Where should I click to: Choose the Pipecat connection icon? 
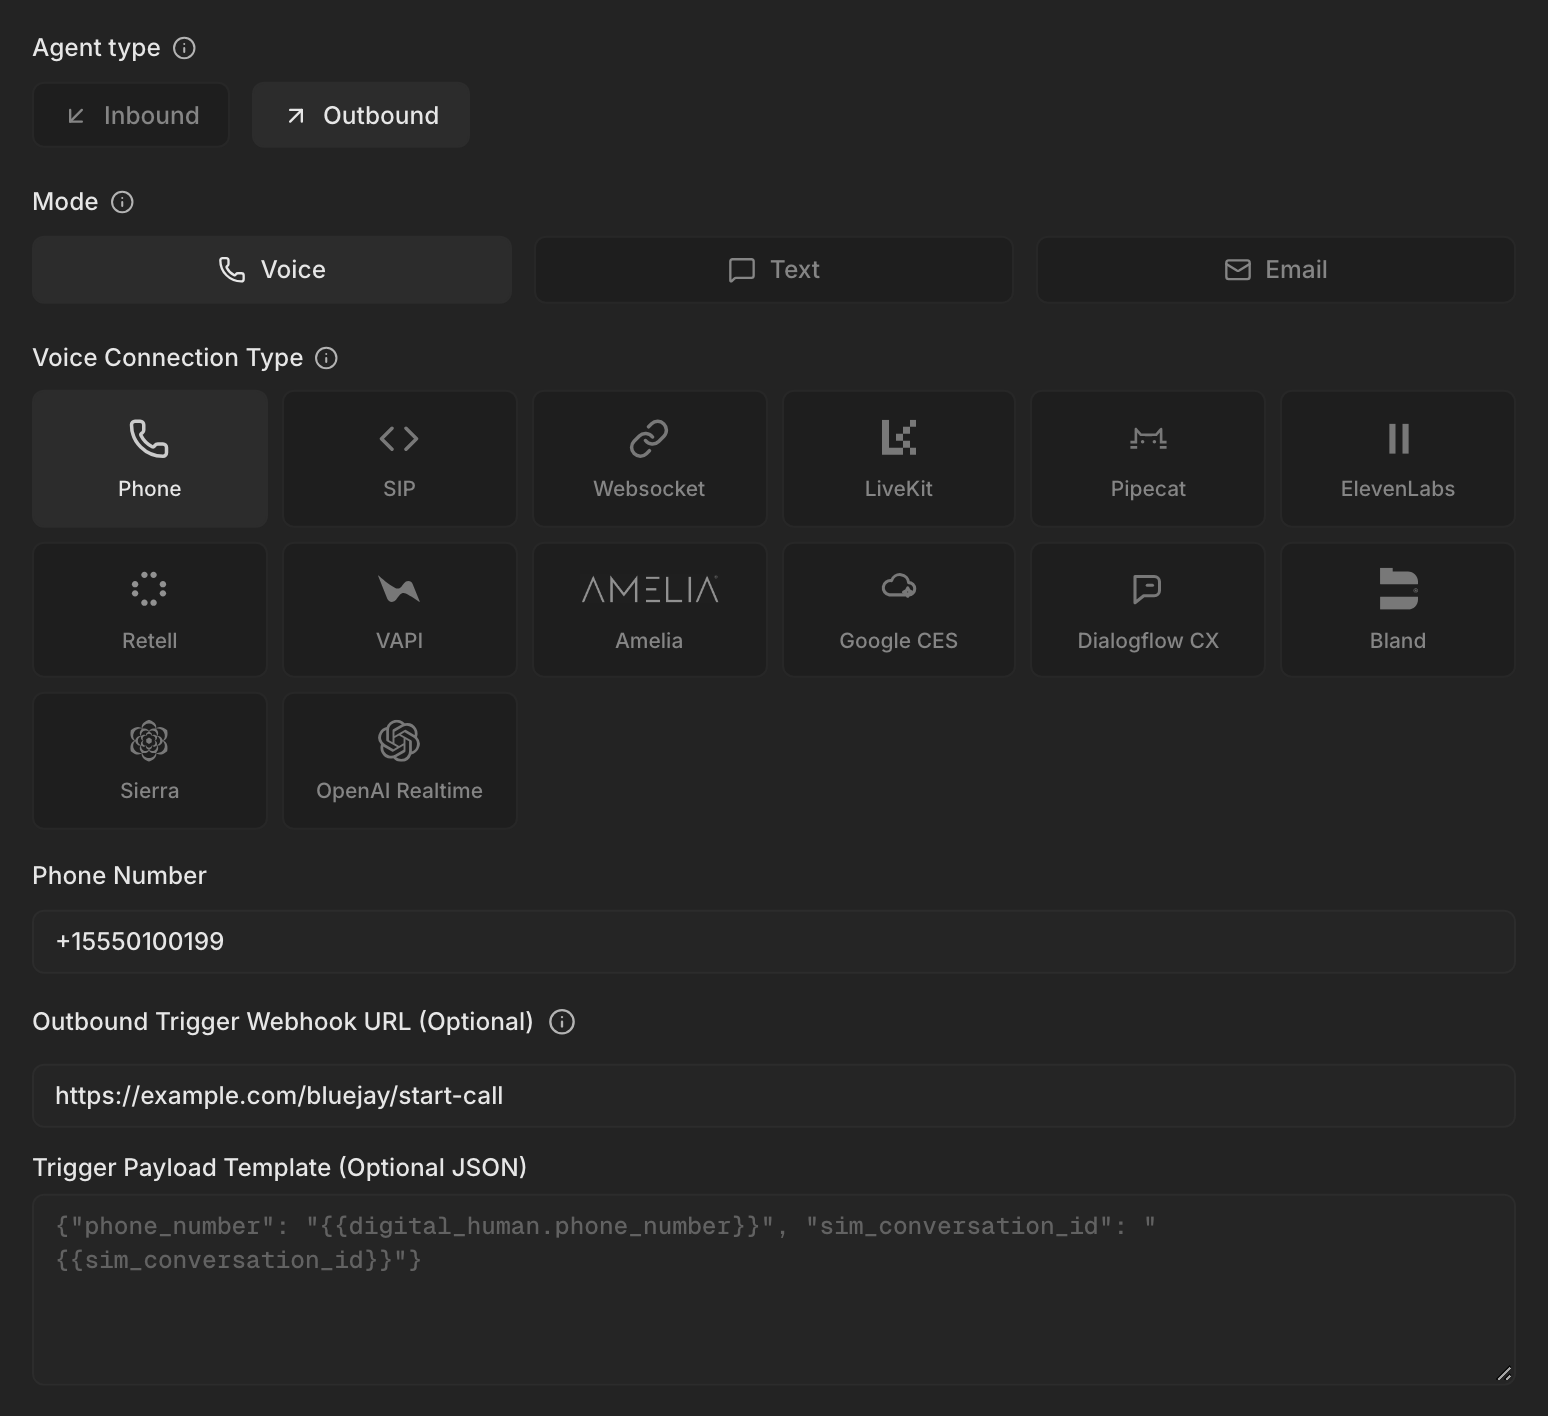pyautogui.click(x=1148, y=438)
